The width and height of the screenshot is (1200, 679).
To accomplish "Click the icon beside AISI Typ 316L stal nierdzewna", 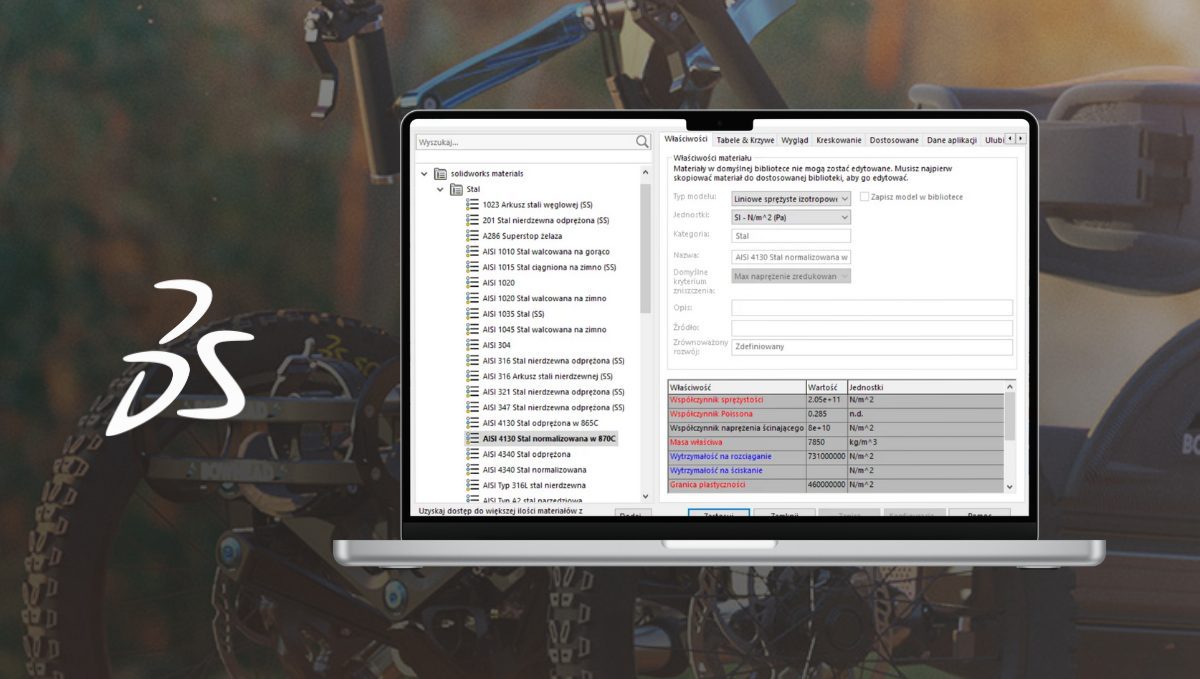I will (473, 485).
